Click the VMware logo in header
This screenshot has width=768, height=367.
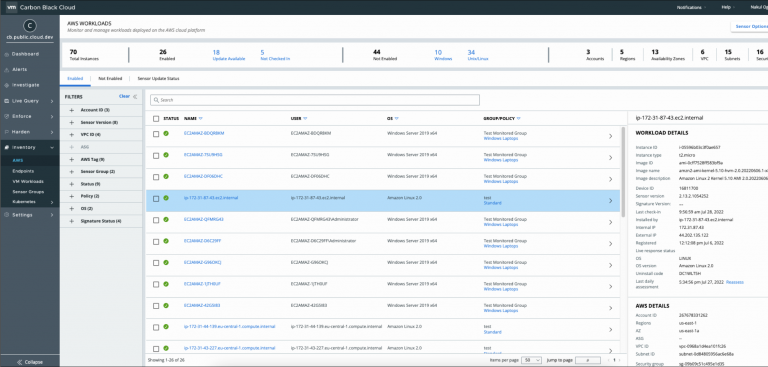point(12,7)
